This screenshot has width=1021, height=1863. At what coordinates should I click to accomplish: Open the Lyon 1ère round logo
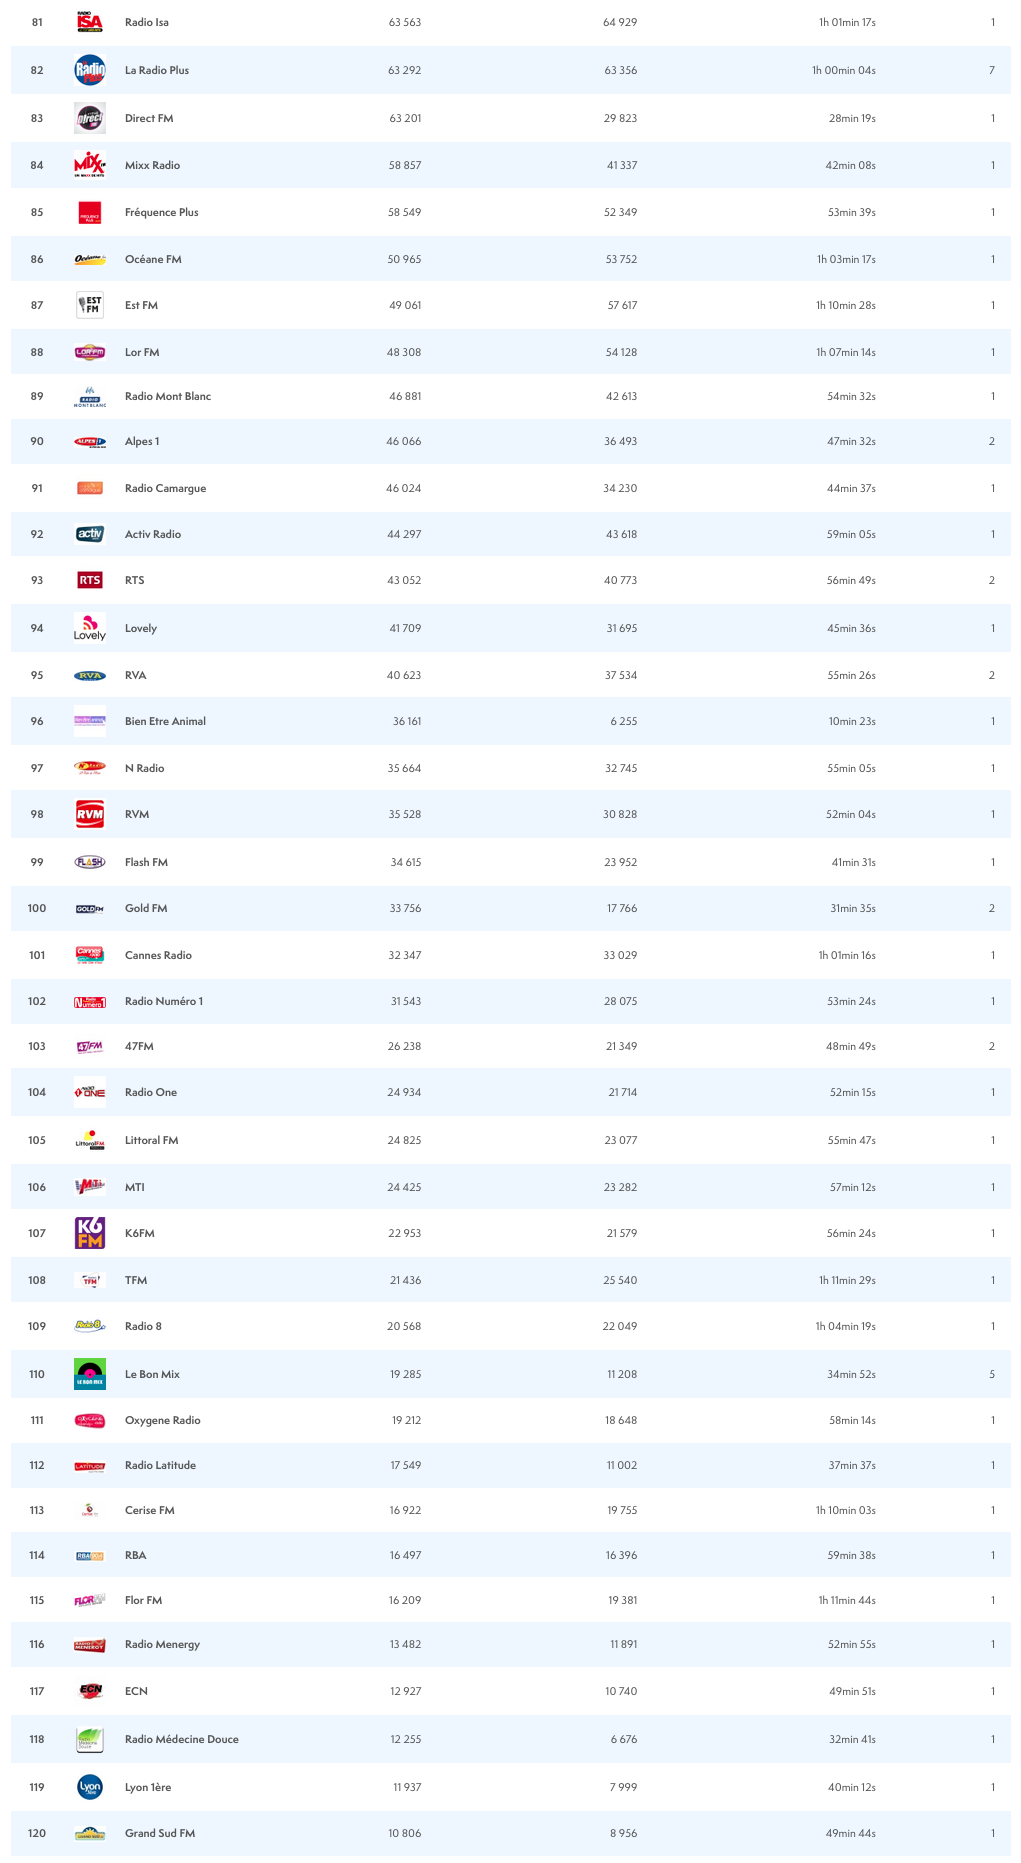point(90,1787)
